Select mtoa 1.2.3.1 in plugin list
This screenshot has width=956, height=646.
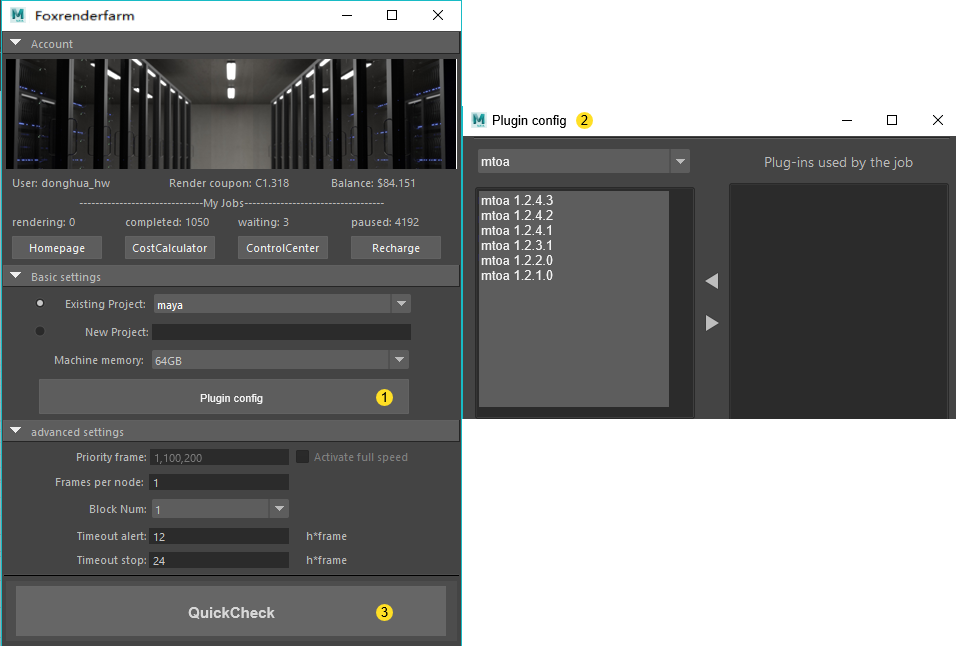(516, 246)
